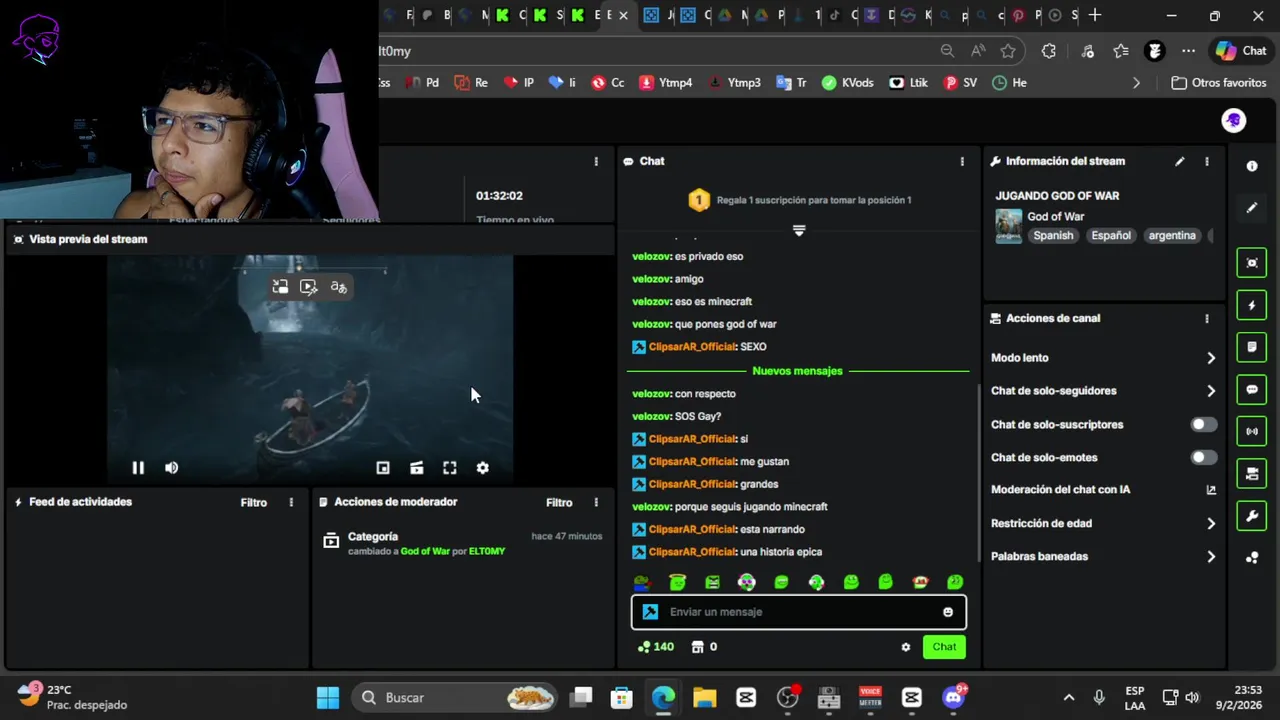Click gift subscription rank 1 banner
The image size is (1280, 720).
coord(799,200)
